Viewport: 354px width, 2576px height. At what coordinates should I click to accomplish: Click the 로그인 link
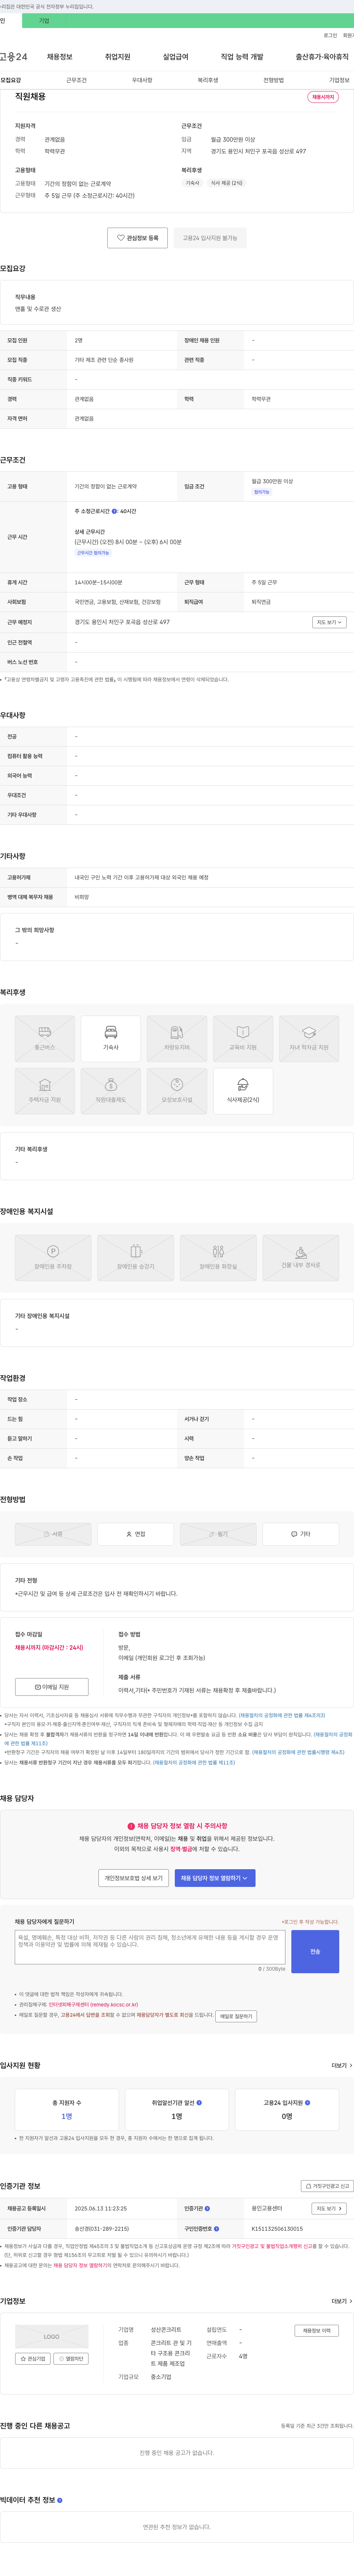[x=330, y=35]
